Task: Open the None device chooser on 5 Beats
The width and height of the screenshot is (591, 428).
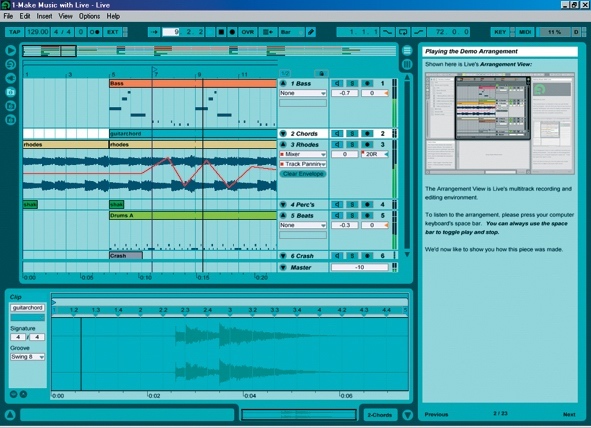Action: 303,225
